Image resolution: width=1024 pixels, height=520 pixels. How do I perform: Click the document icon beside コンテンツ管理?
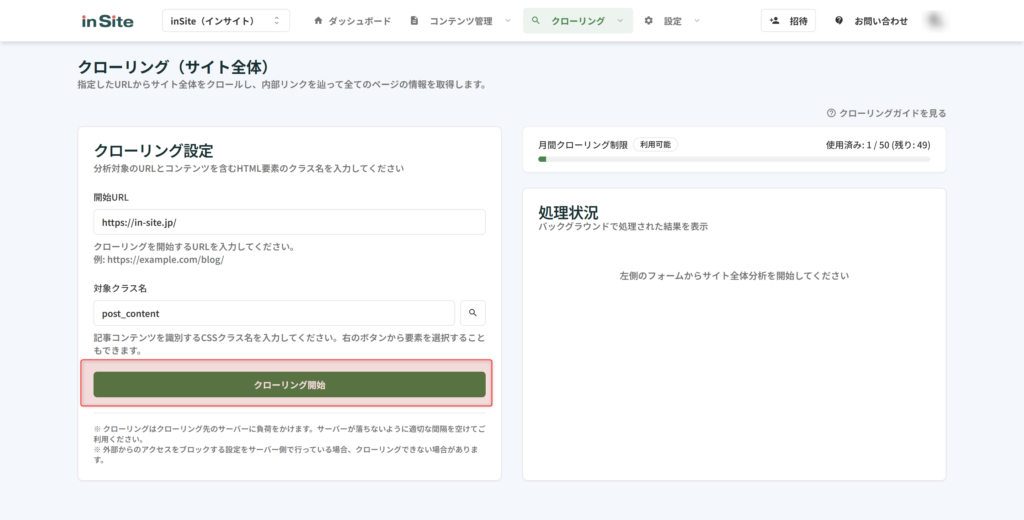[x=414, y=21]
